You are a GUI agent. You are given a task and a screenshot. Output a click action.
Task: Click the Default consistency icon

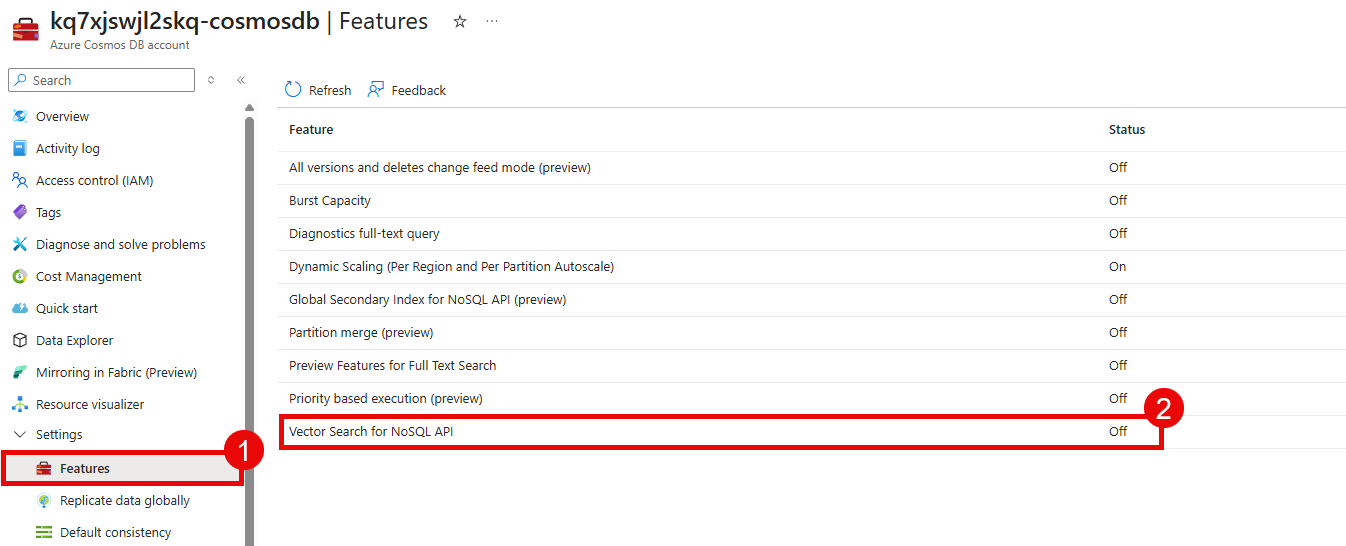tap(43, 532)
